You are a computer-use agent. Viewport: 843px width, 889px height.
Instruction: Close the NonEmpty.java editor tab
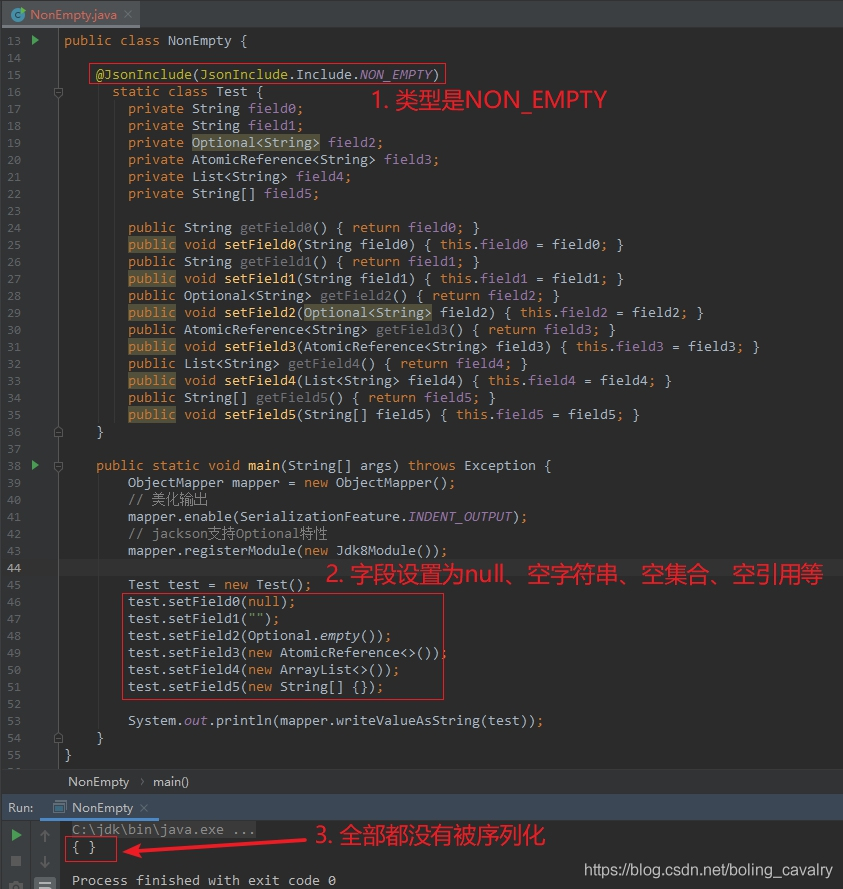[128, 14]
